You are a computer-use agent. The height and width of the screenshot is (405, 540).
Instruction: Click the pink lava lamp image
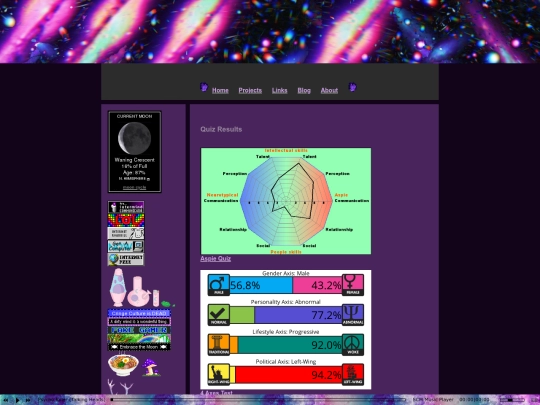(118, 288)
